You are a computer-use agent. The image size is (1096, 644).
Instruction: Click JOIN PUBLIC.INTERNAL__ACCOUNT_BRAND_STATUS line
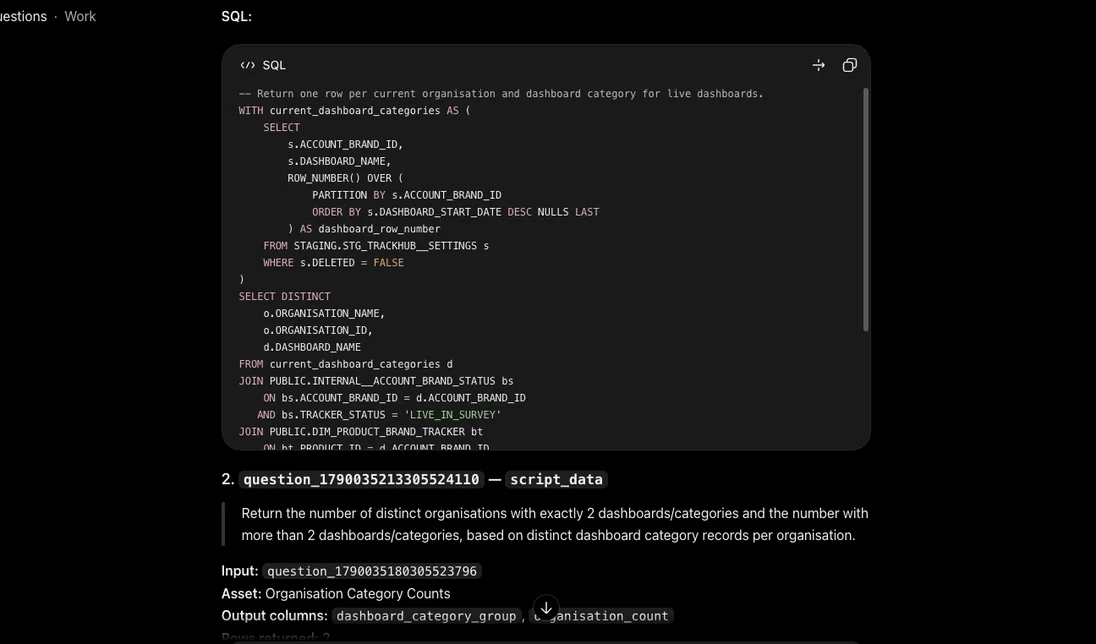coord(376,381)
